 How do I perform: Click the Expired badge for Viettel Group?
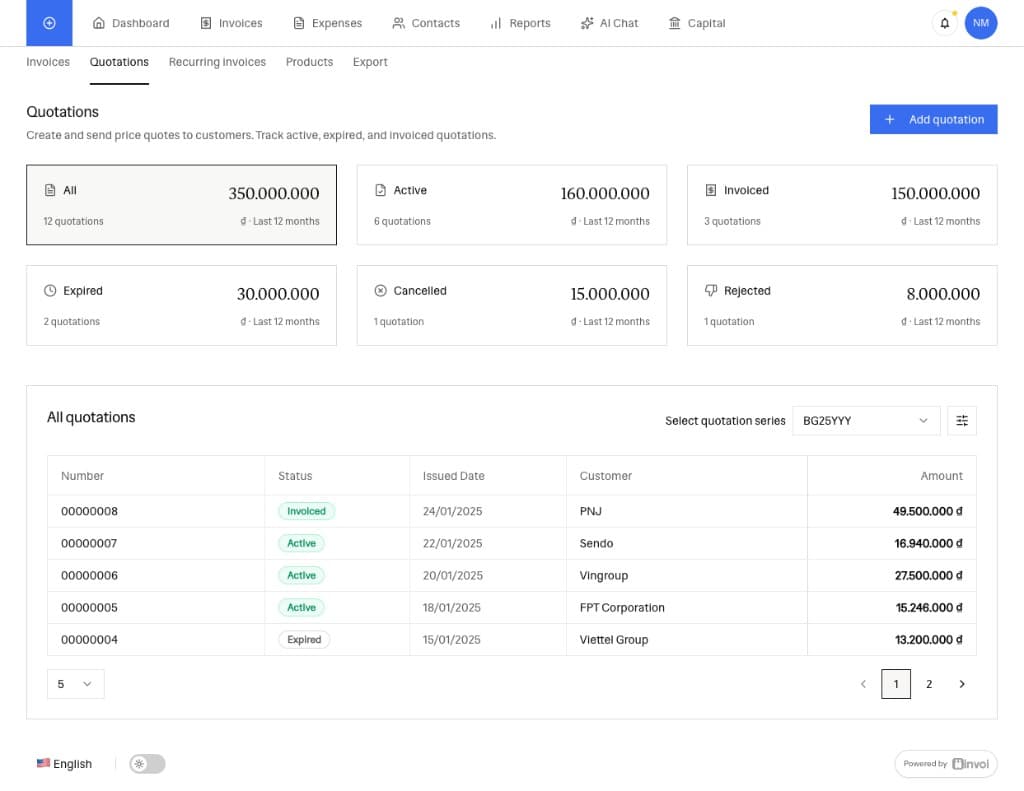[304, 639]
